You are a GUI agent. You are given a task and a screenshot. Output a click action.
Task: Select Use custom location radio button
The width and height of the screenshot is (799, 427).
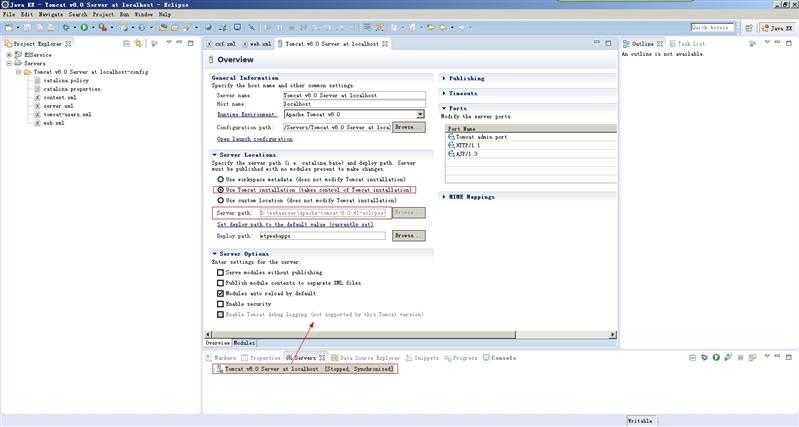tap(221, 200)
